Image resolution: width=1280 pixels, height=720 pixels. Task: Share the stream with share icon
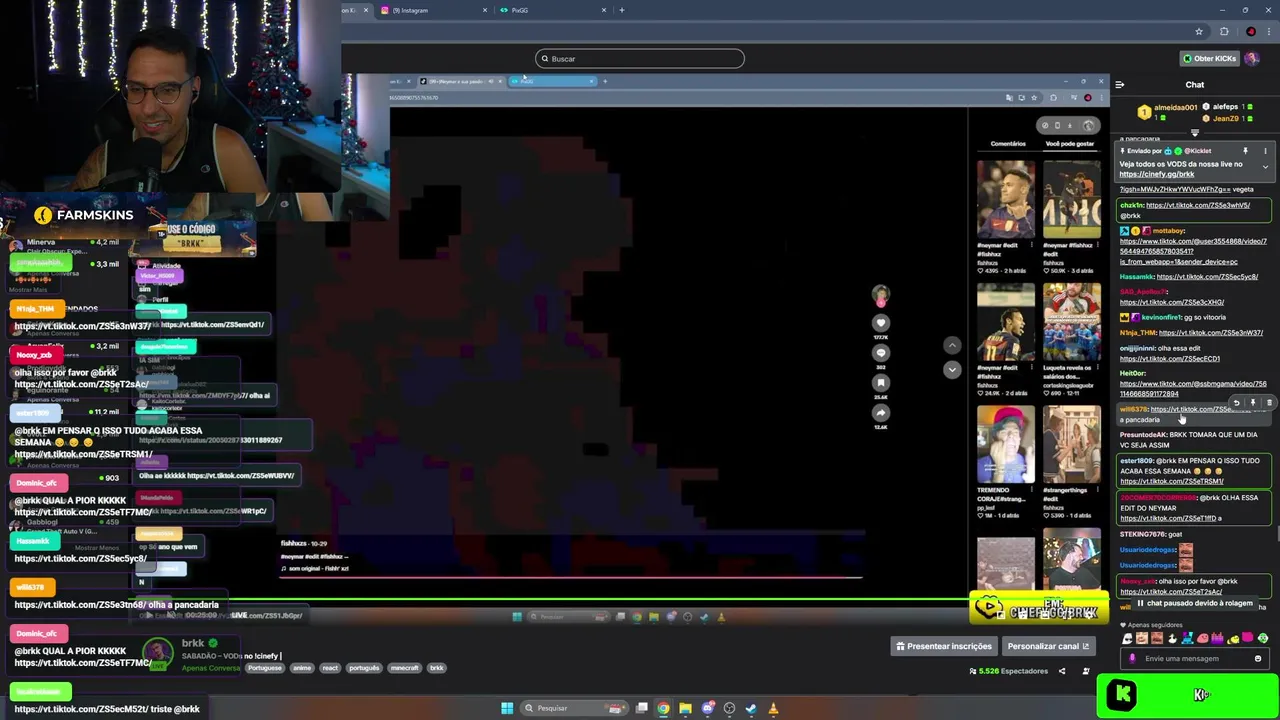click(1062, 671)
